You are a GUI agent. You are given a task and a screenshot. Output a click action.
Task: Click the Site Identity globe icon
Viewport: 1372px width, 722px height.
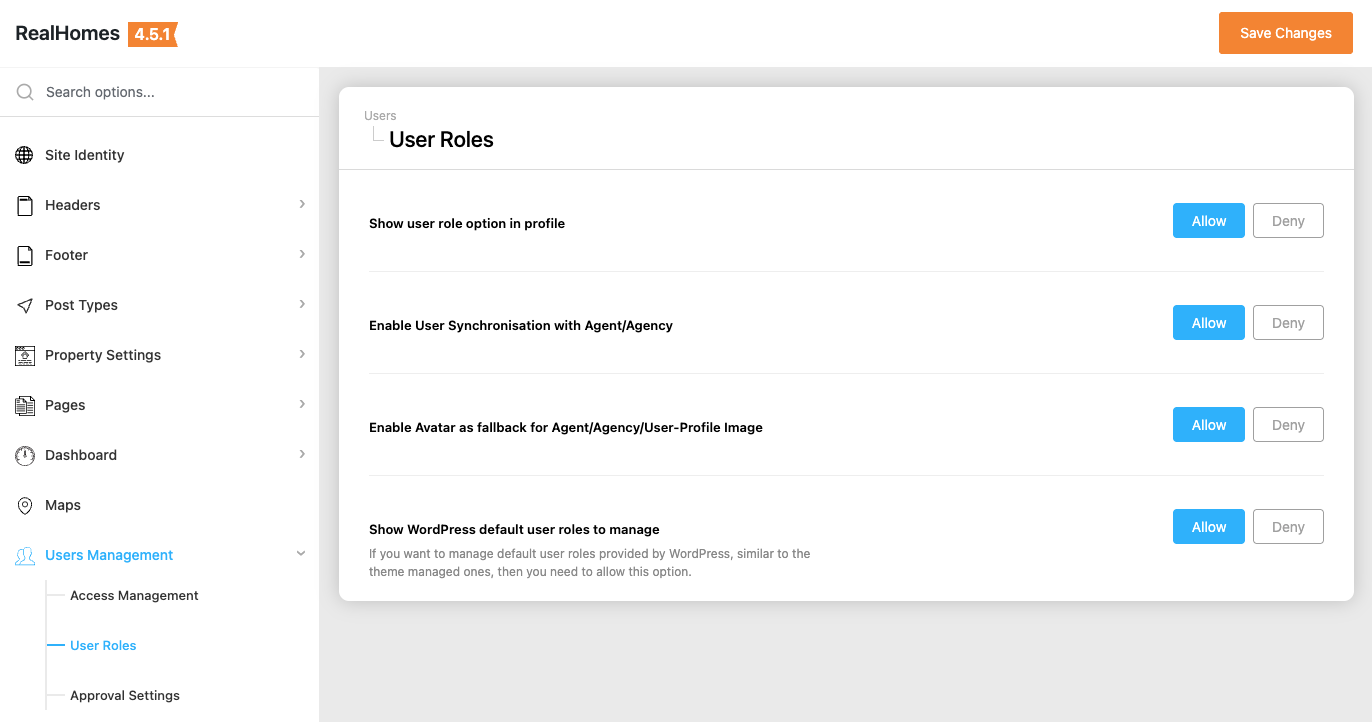(x=25, y=155)
